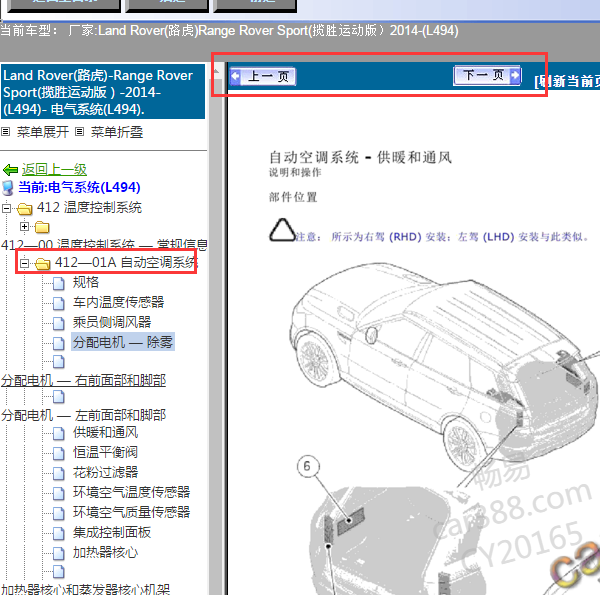Click the warning triangle icon beside 注意
600x595 pixels.
point(282,230)
